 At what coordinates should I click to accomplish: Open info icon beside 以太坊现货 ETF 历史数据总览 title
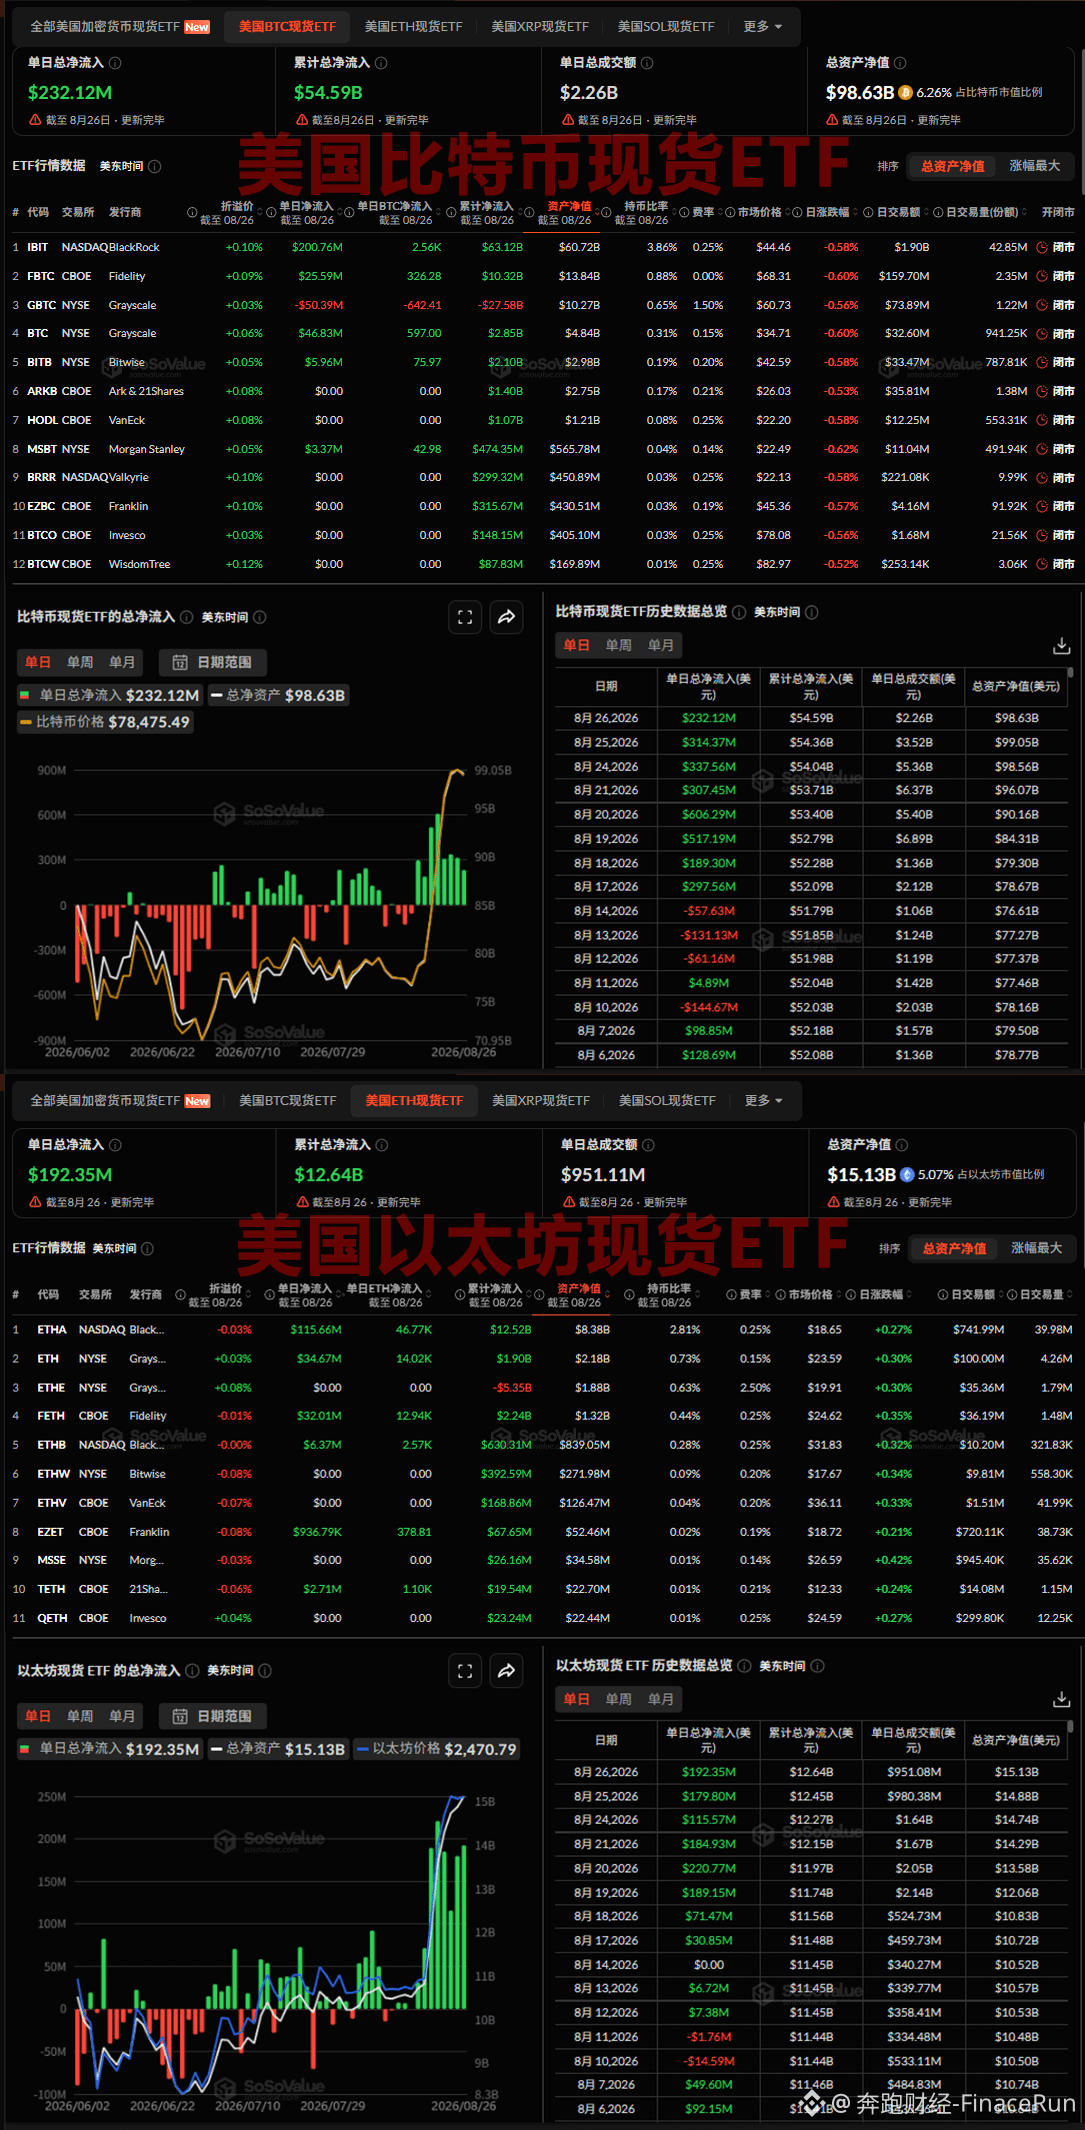[x=744, y=1666]
